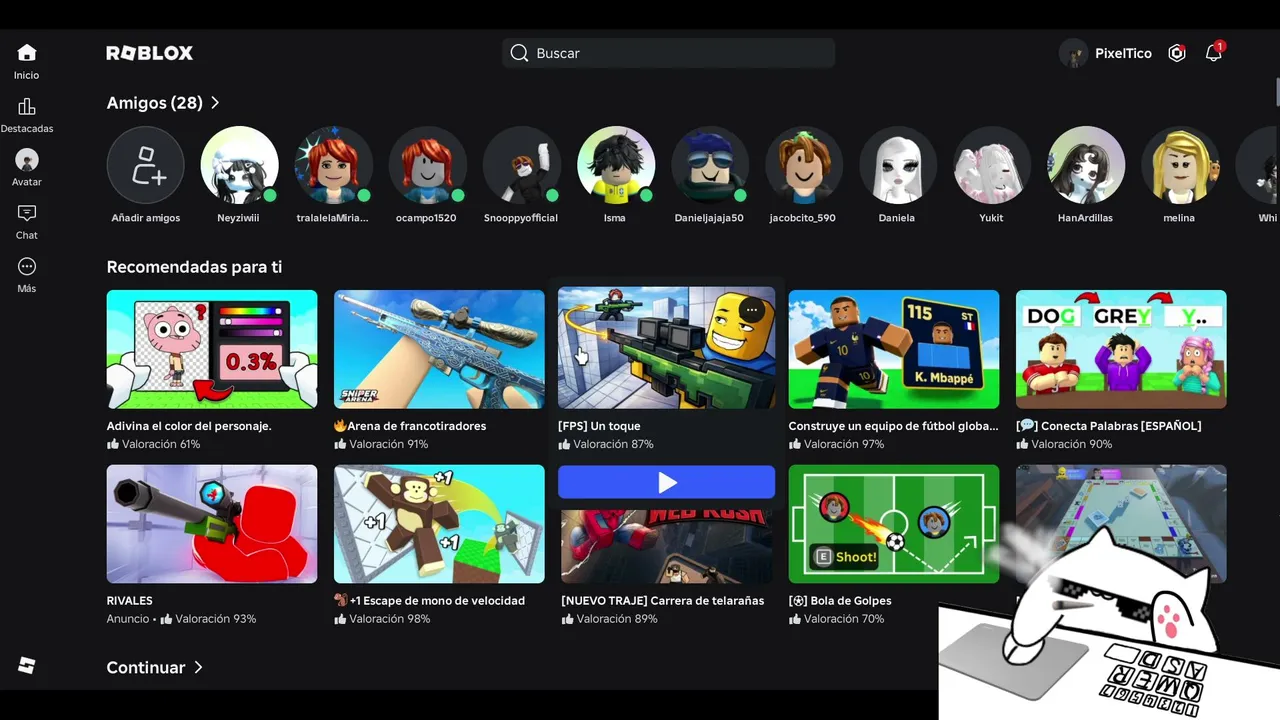Open friend ocampo1520's avatar

428,165
